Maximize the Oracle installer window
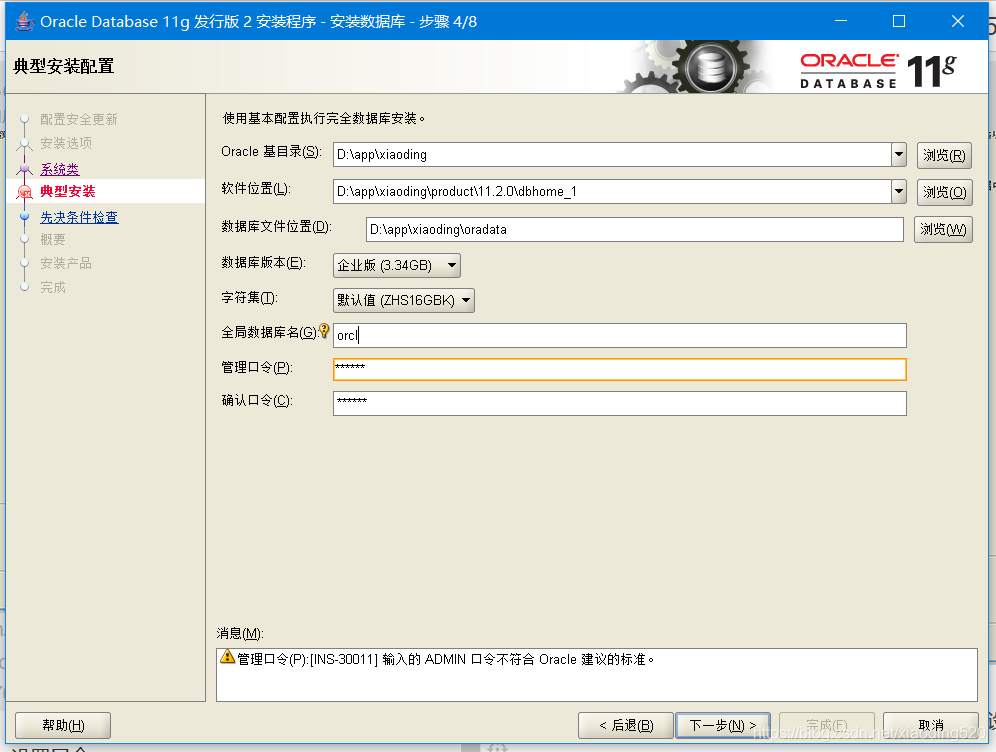The height and width of the screenshot is (752, 996). 899,21
